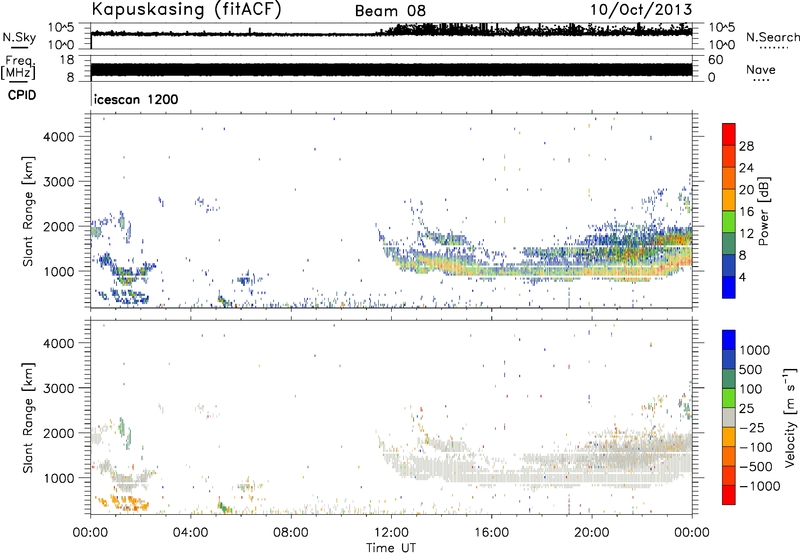Click the "18" frequency axis label
800x554 pixels.
66,60
